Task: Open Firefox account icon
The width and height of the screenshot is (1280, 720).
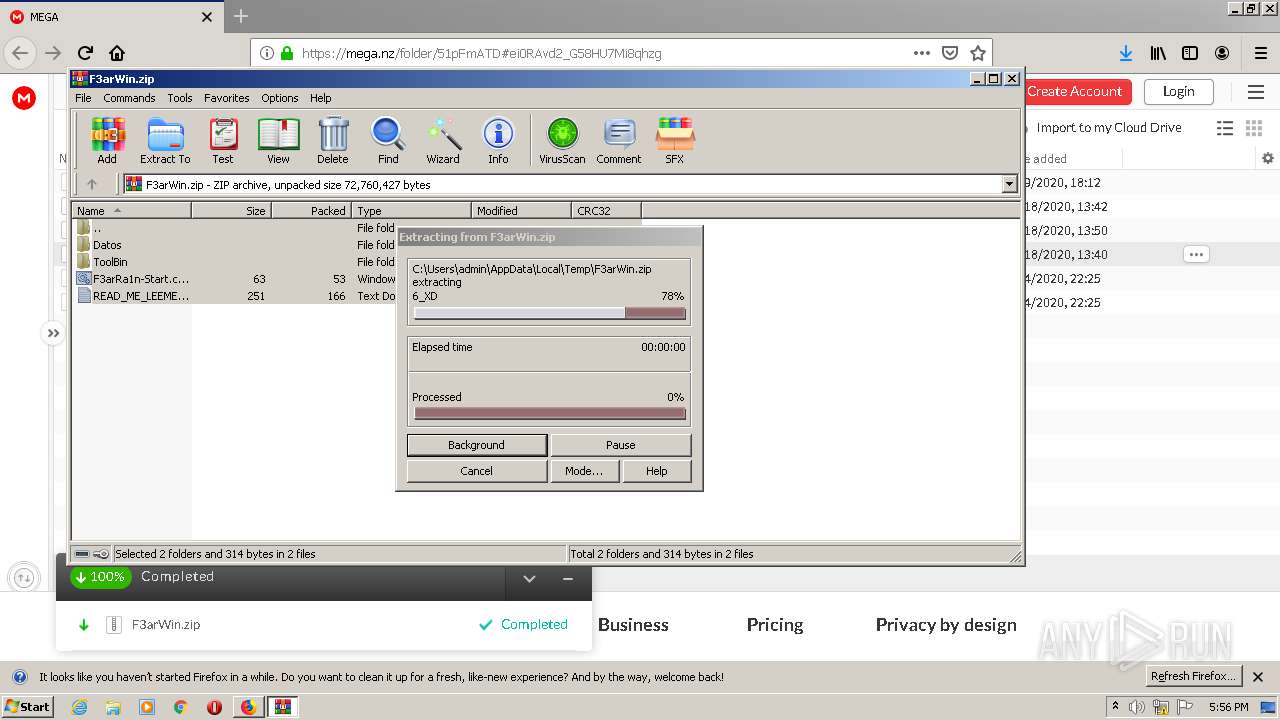Action: tap(1222, 53)
